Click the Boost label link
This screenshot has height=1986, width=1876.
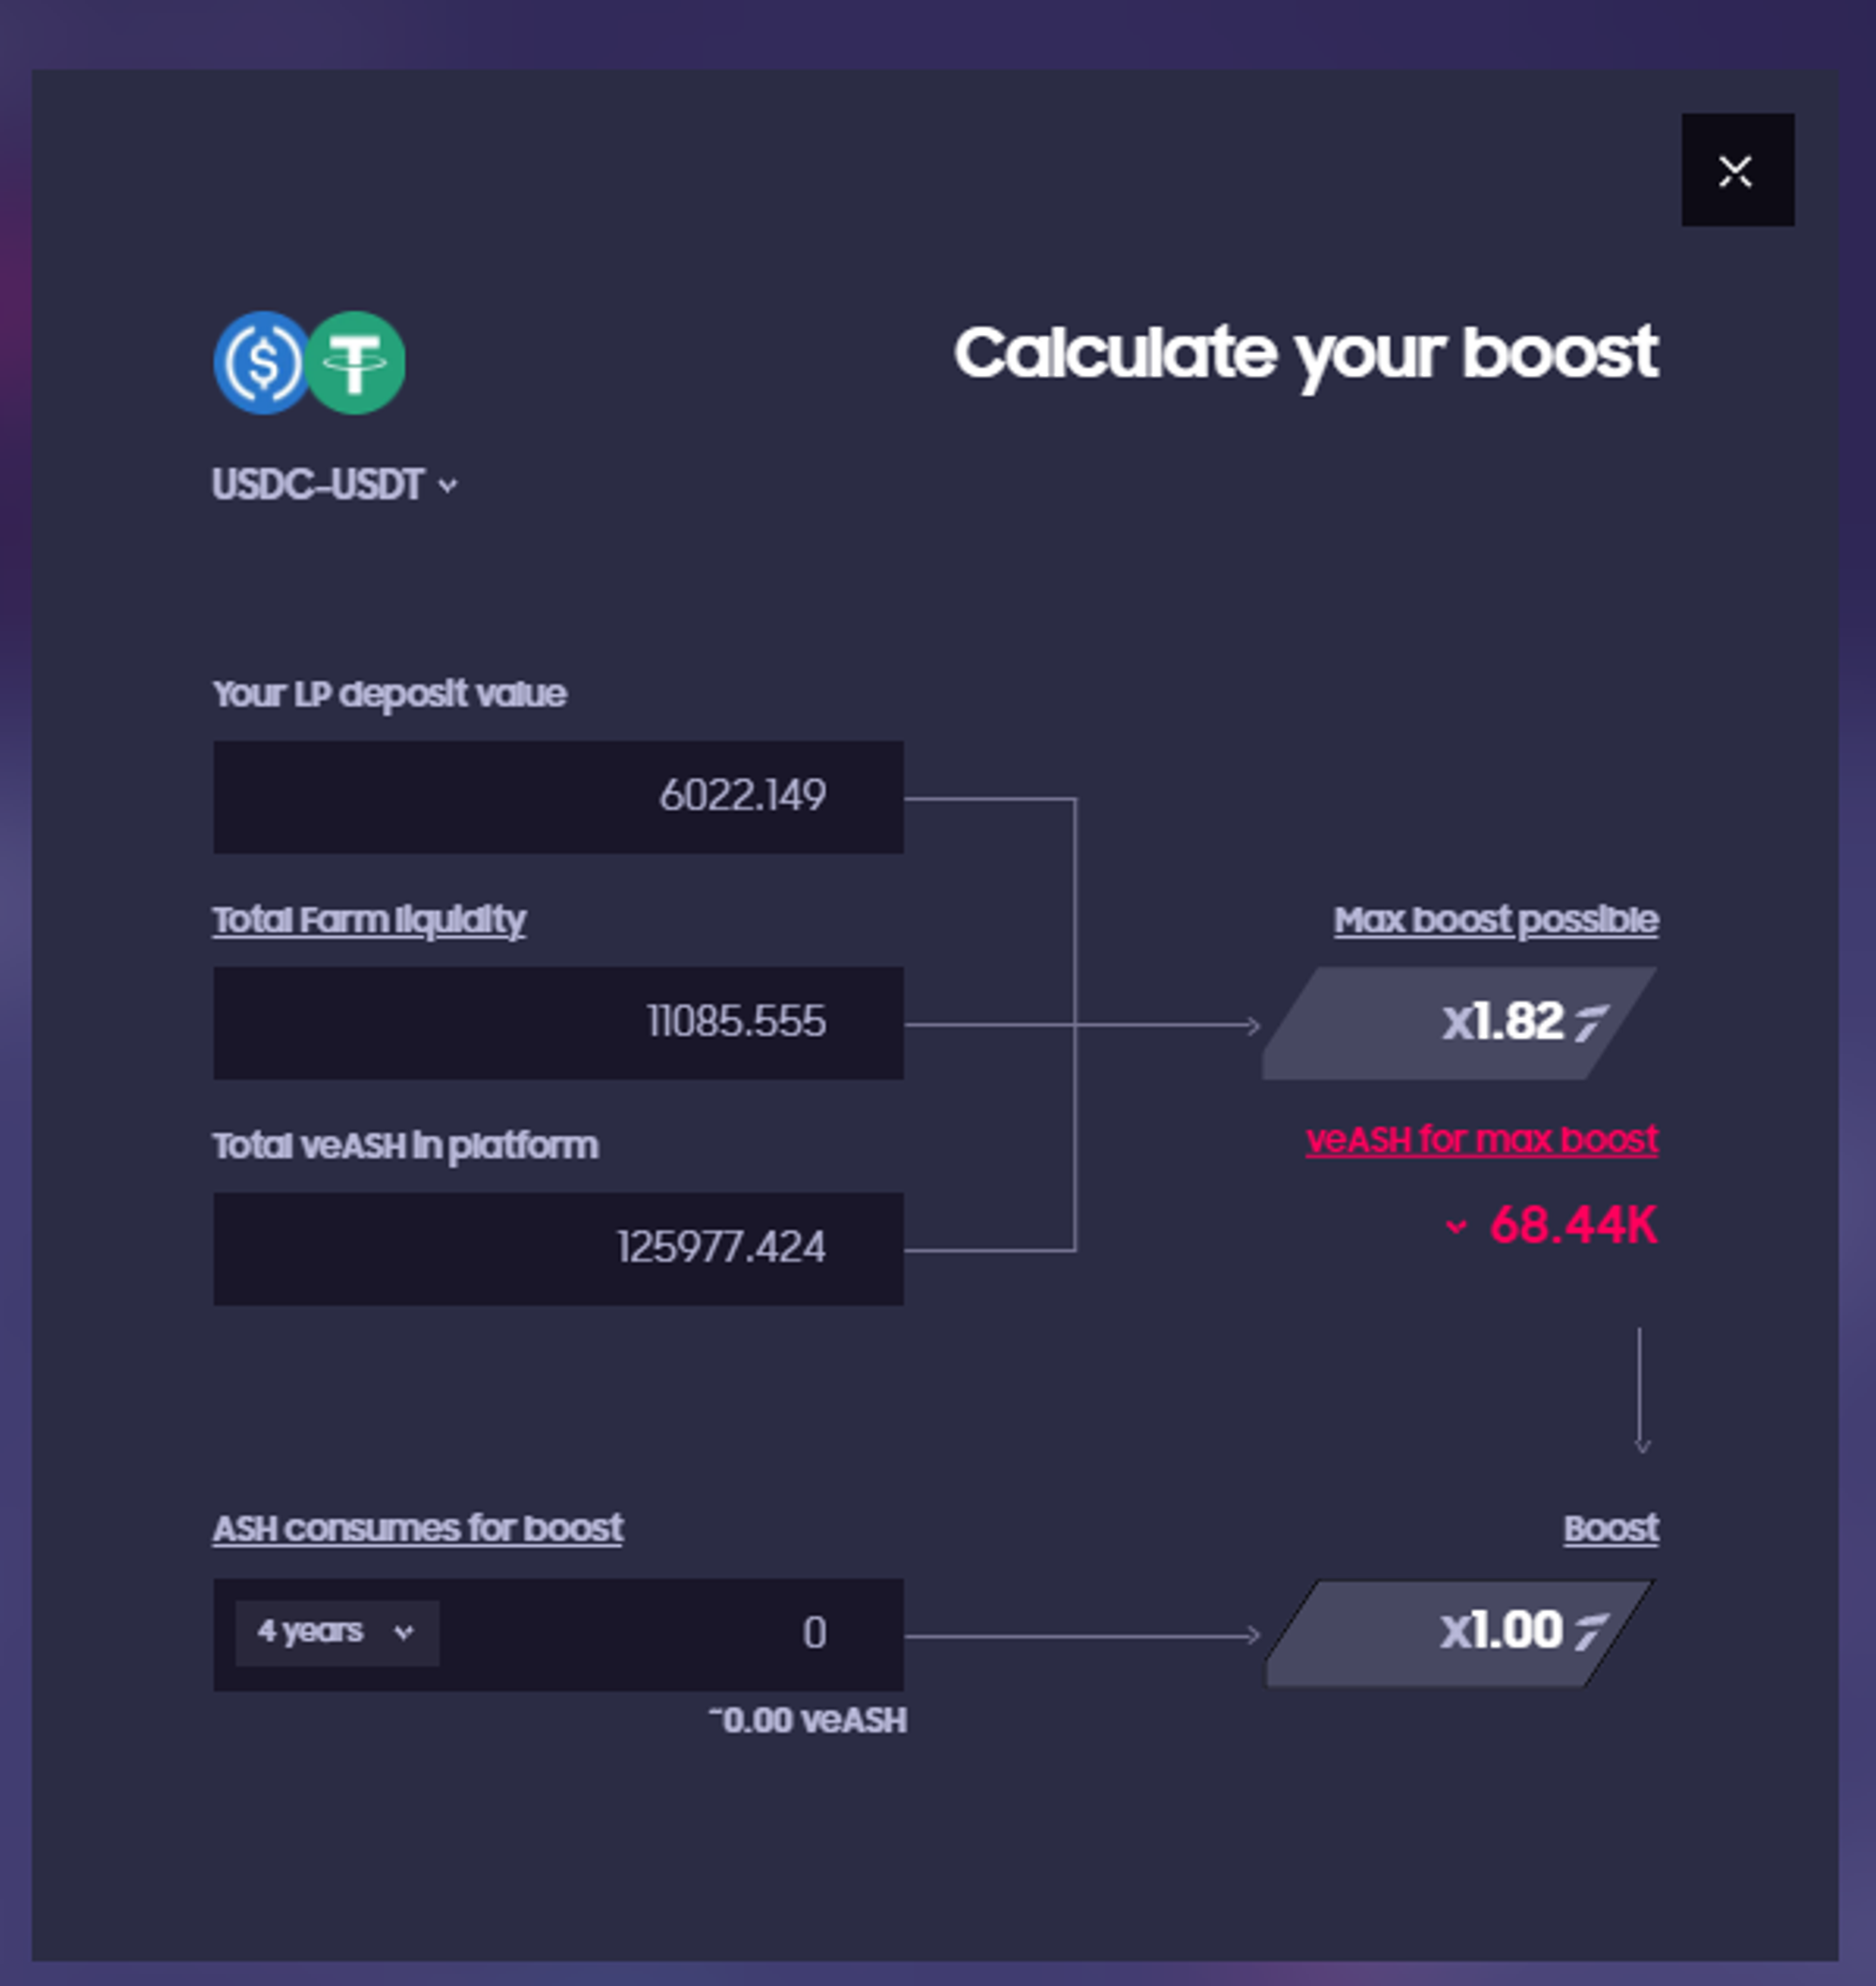coord(1611,1529)
